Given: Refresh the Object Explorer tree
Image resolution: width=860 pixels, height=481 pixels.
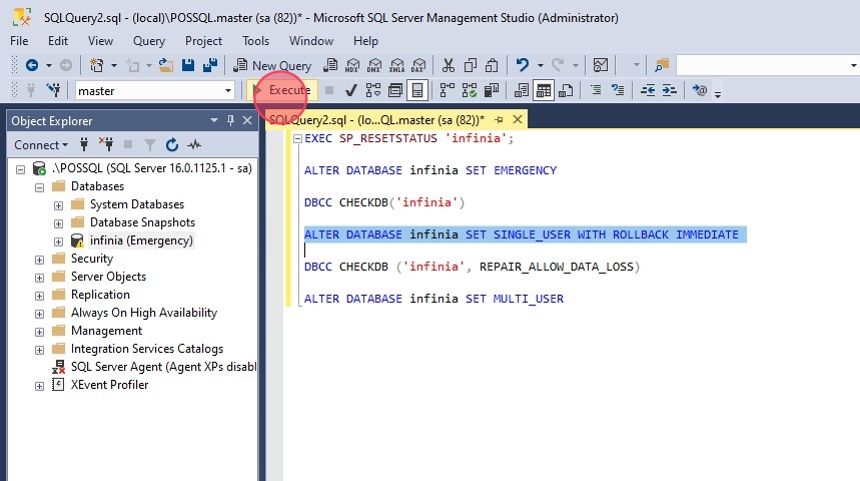Looking at the screenshot, I should [x=172, y=145].
